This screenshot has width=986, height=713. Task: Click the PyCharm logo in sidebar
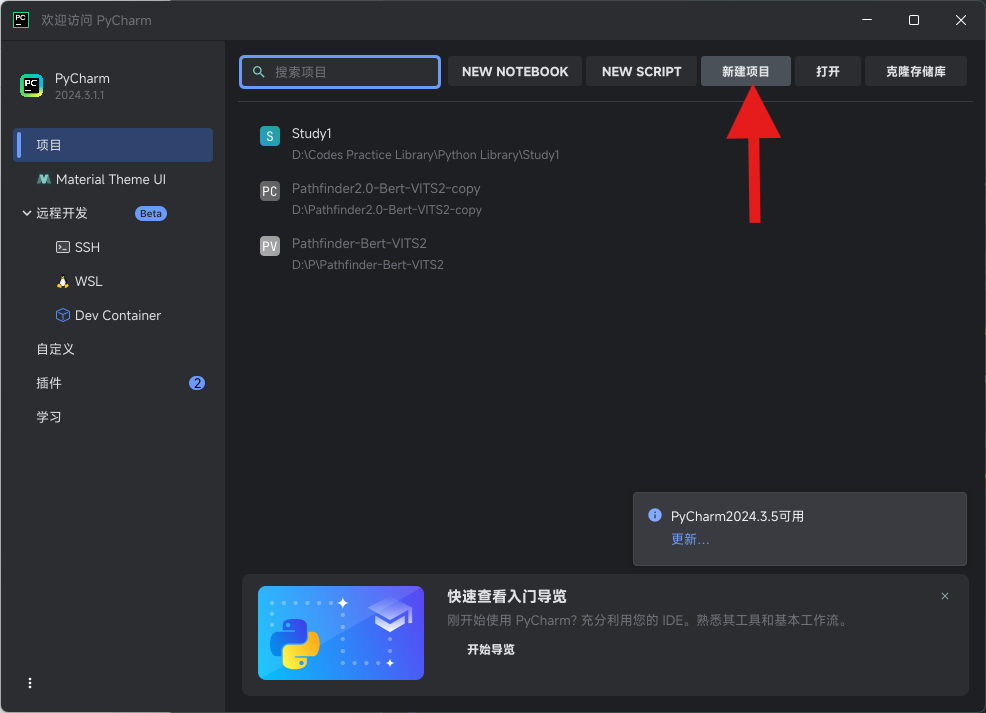(x=31, y=86)
